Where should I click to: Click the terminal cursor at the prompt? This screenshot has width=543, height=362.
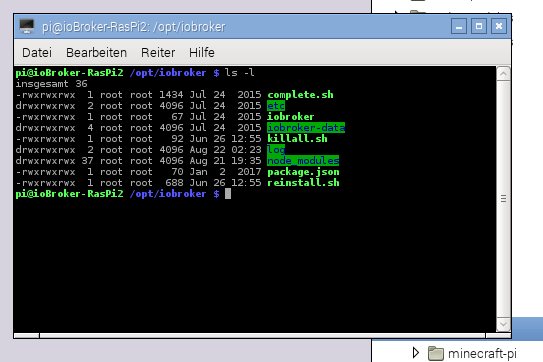click(228, 194)
